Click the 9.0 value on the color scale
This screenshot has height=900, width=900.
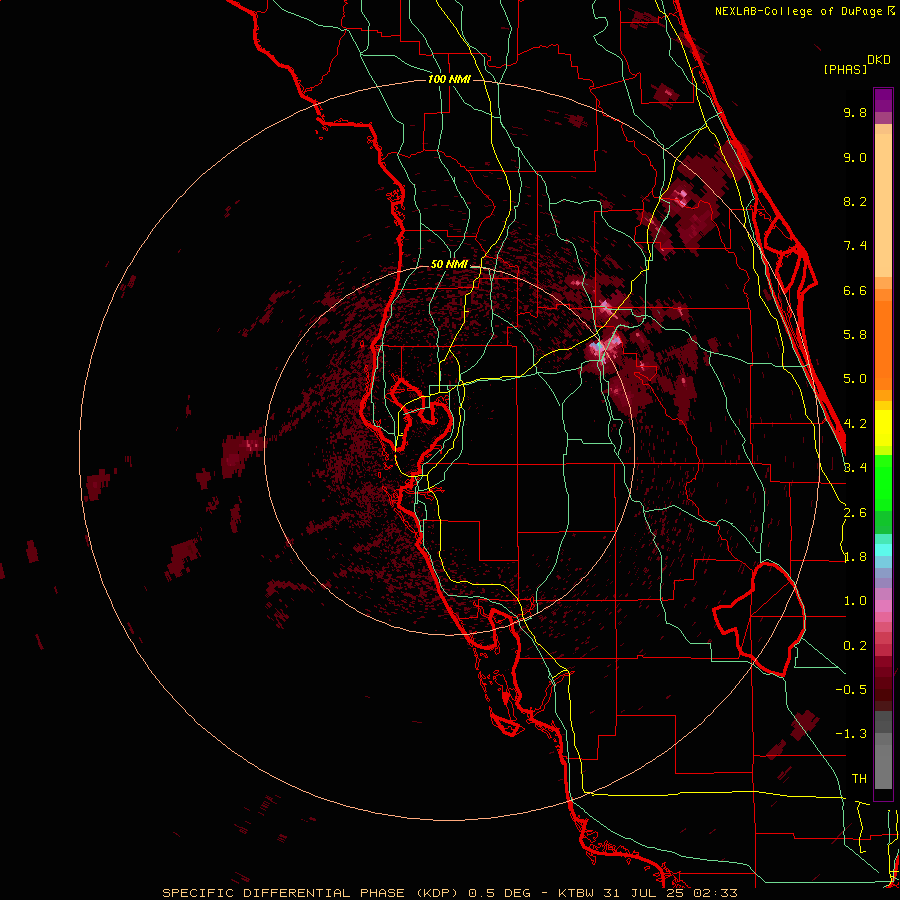click(855, 157)
